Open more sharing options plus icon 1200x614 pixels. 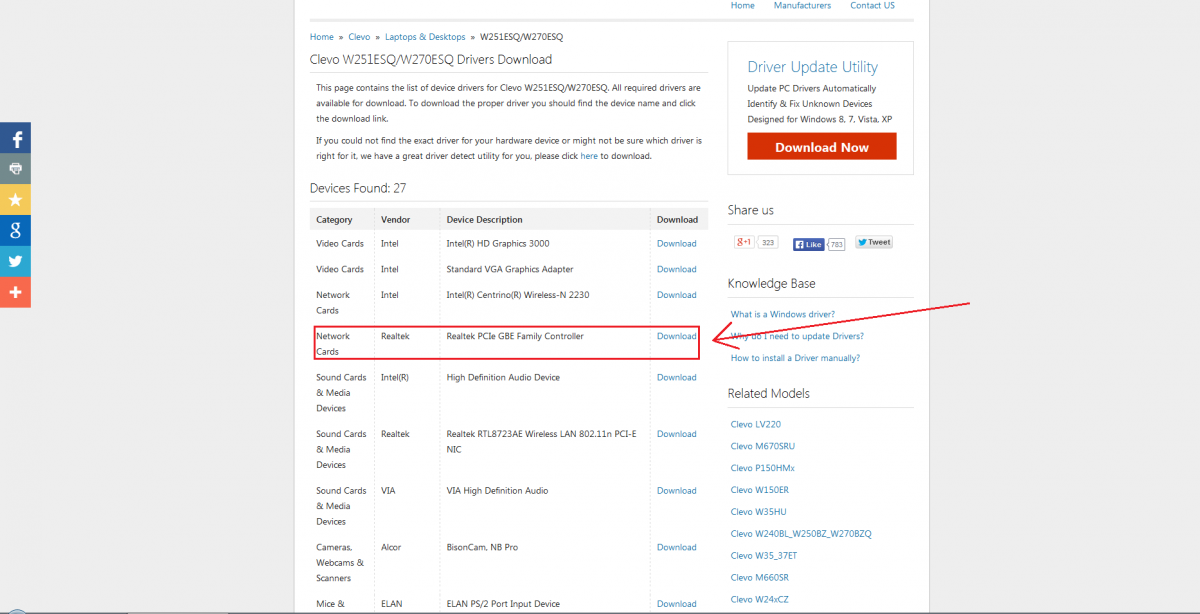(x=15, y=293)
